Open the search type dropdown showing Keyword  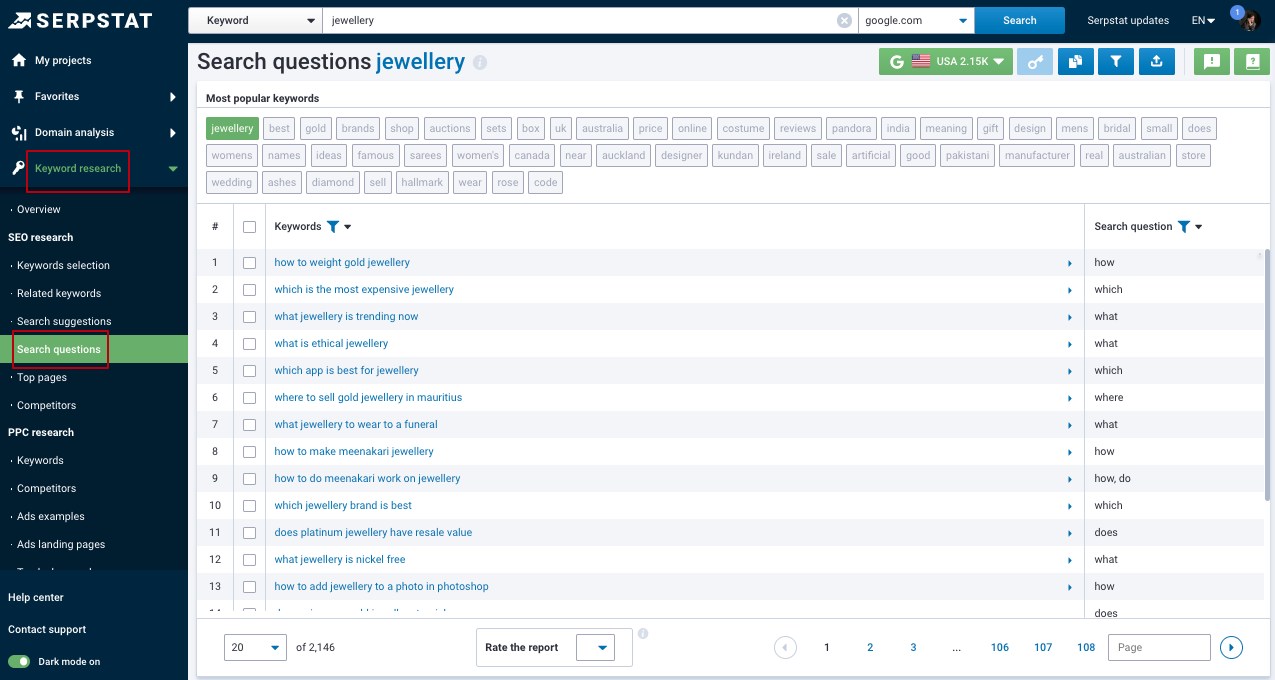(x=255, y=19)
